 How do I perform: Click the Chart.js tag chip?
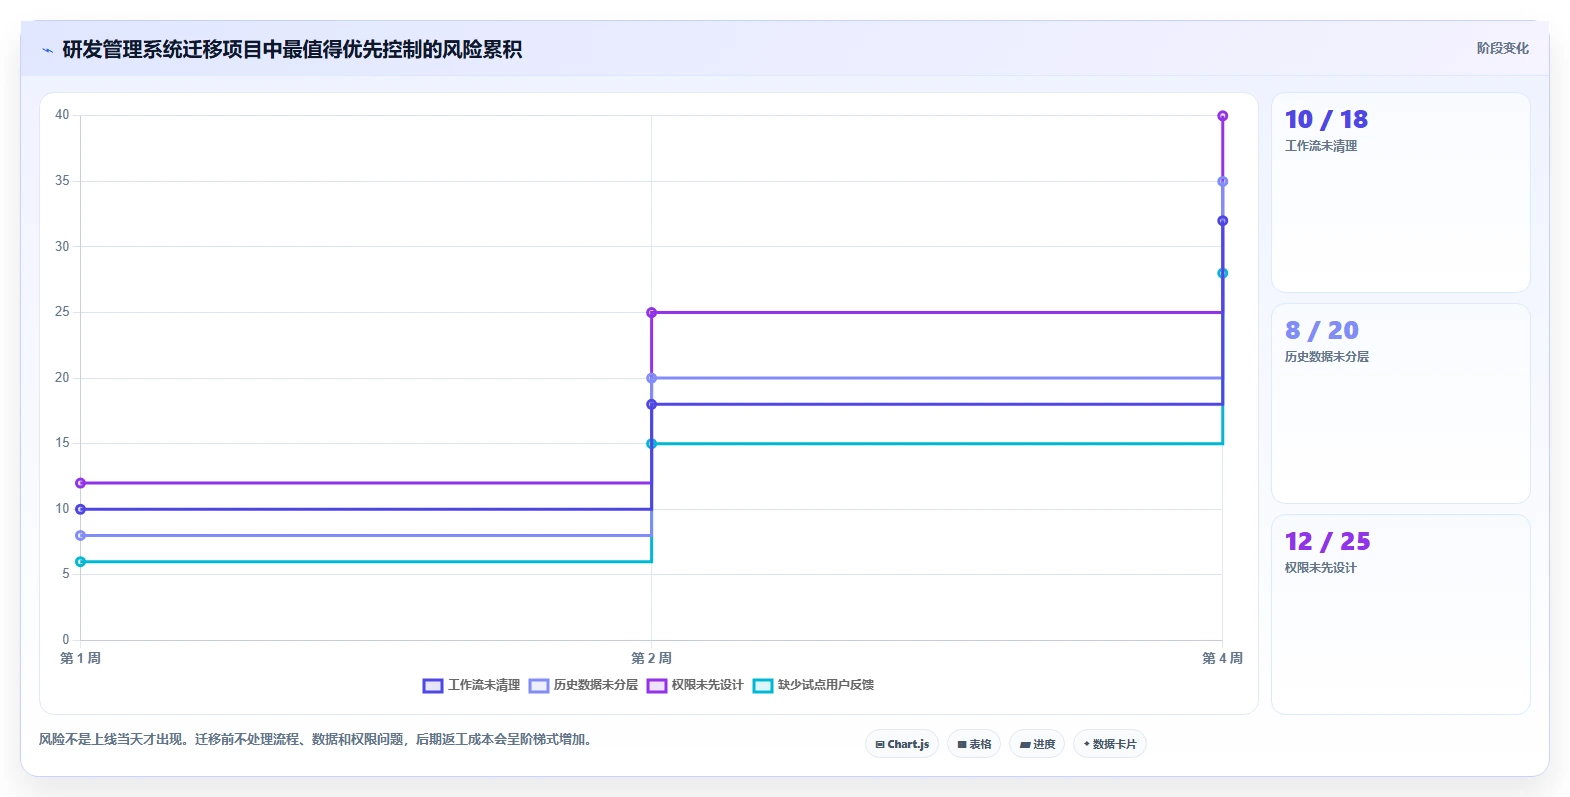coord(902,744)
